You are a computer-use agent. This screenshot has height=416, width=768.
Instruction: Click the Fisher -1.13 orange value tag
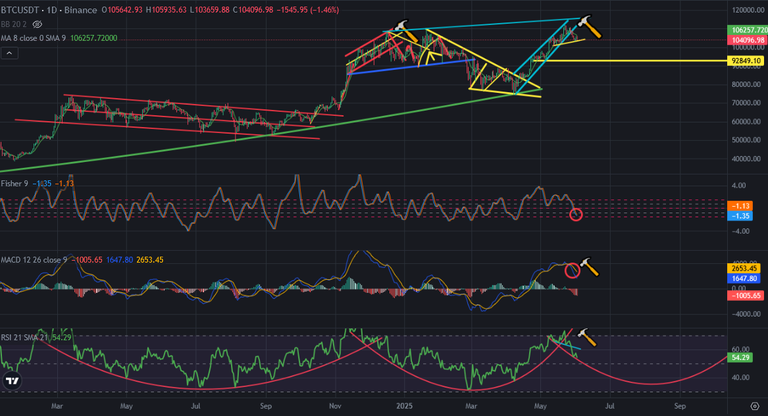pos(740,206)
